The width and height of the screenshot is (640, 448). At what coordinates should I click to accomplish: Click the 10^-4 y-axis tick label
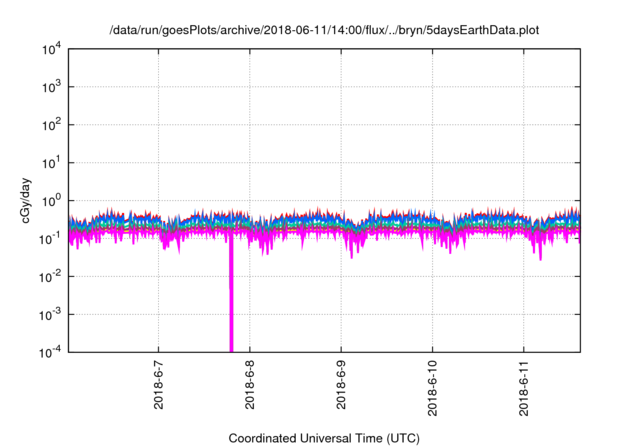(x=50, y=351)
